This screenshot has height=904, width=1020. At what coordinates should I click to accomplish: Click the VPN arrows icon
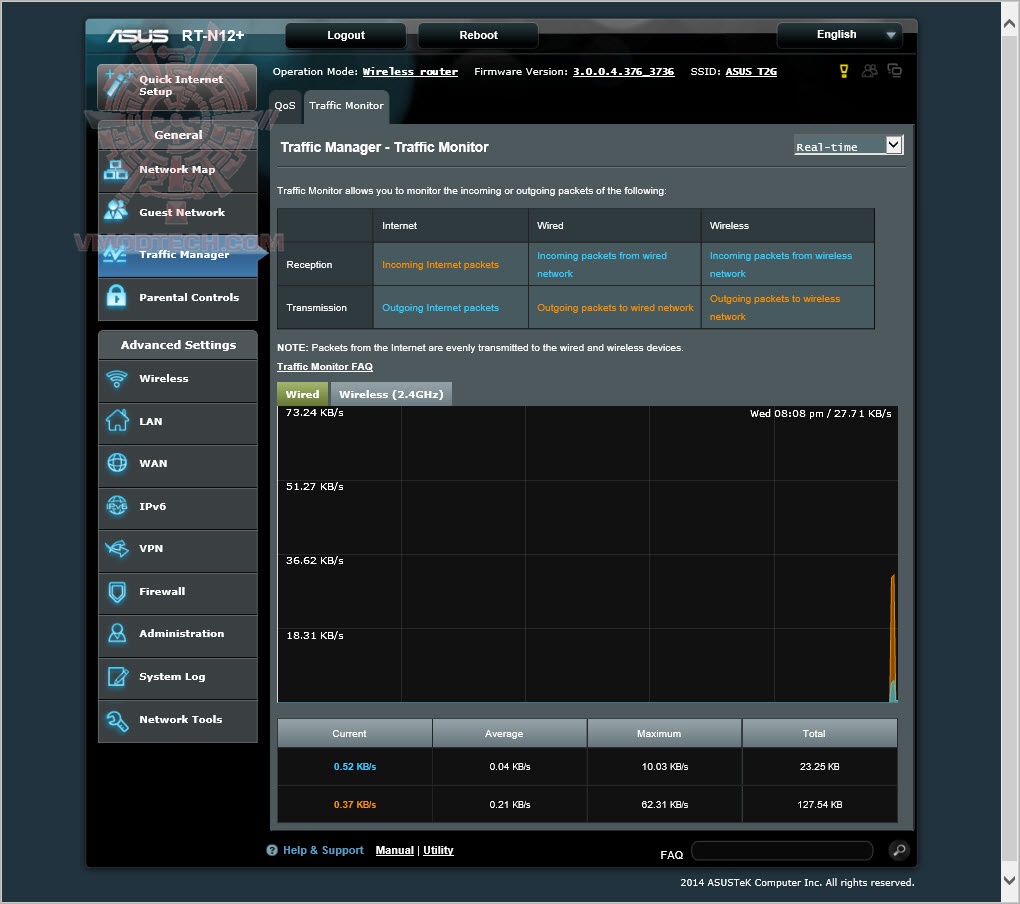coord(117,548)
